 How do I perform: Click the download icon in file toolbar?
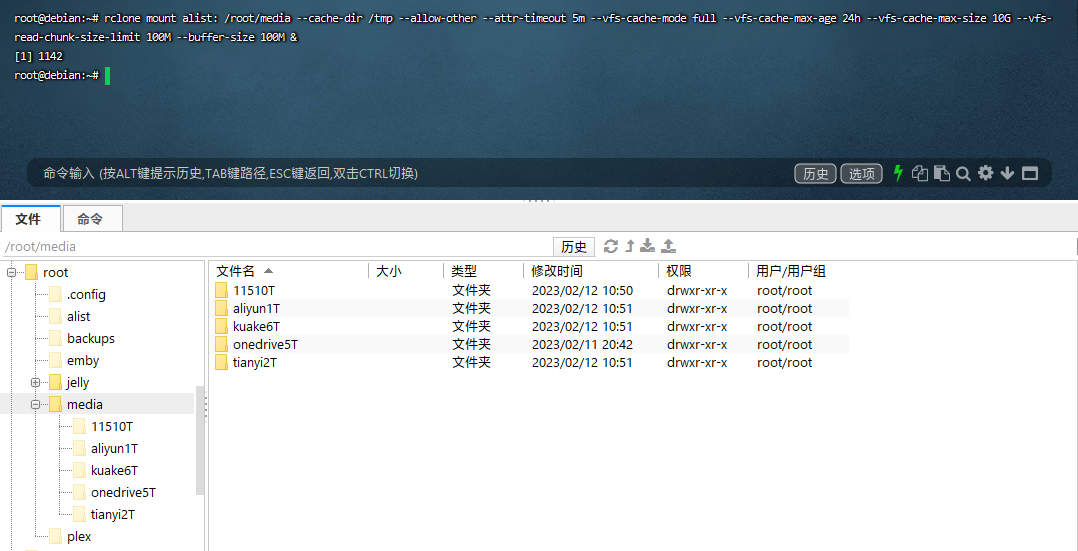point(648,246)
